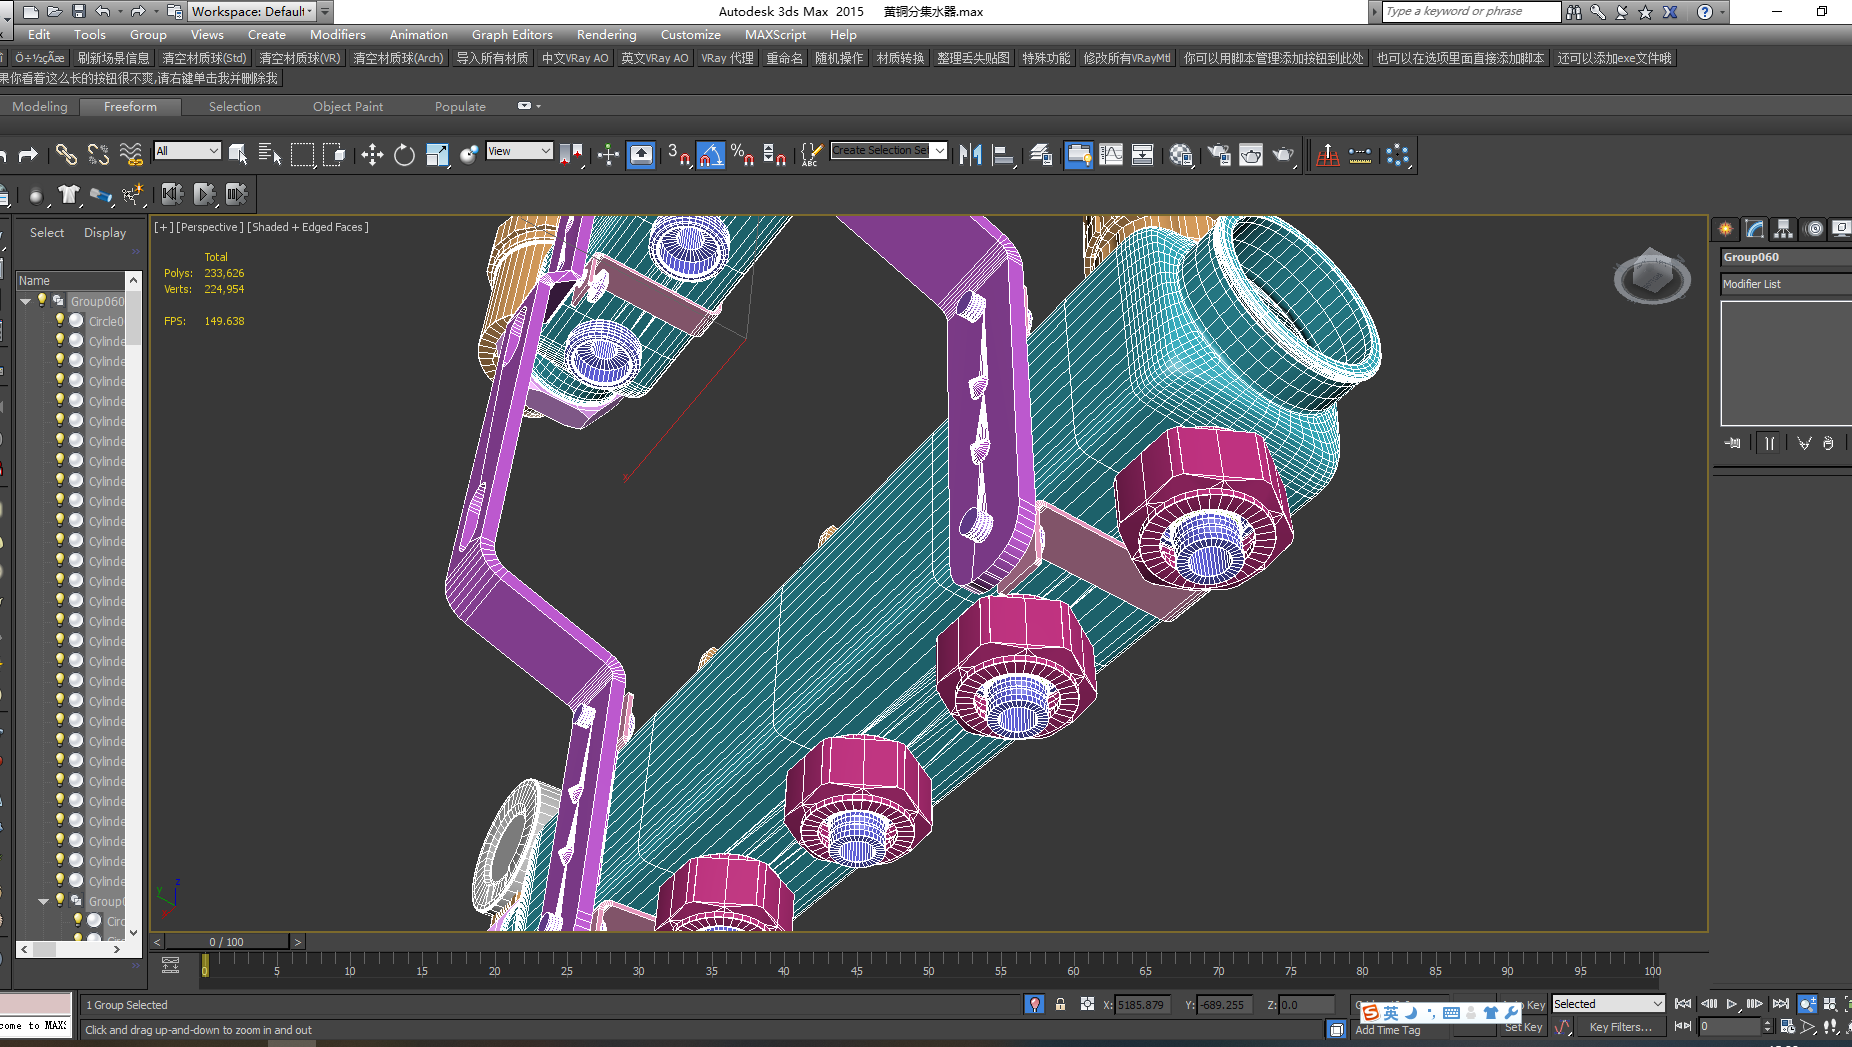Click the Unlink Selection tool
Screen dimensions: 1852x1047
click(98, 154)
